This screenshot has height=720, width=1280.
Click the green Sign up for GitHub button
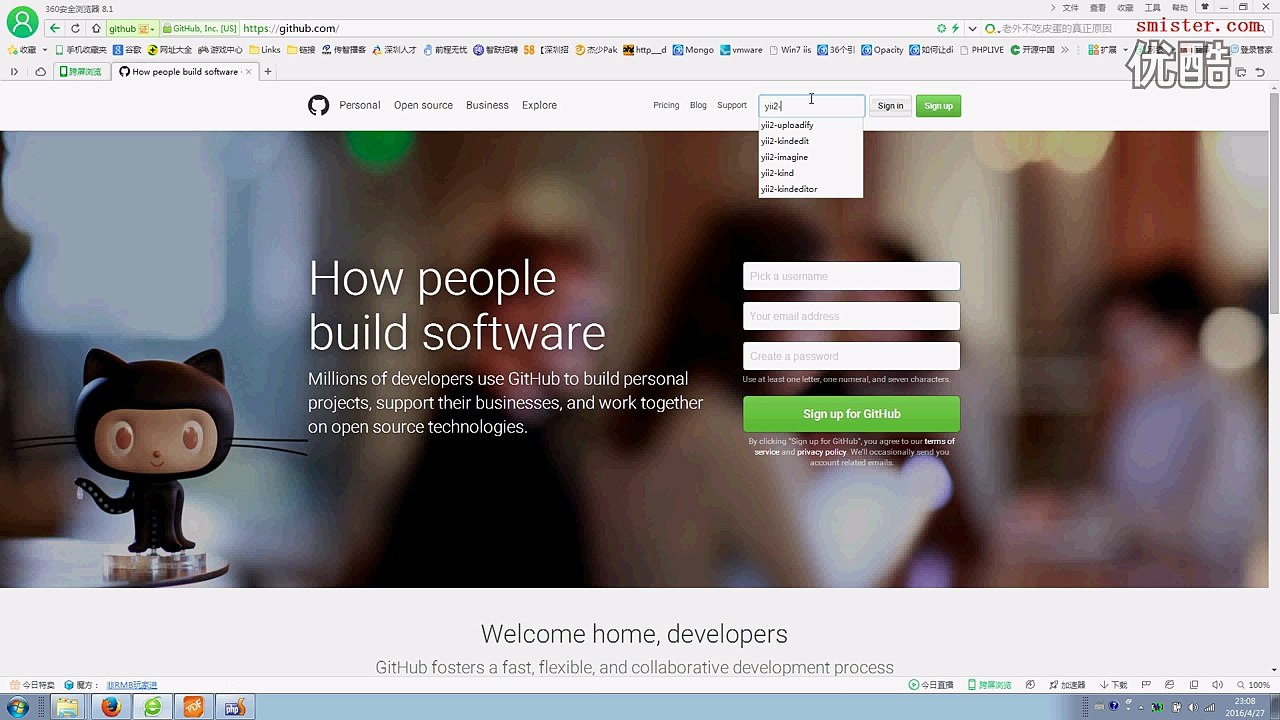851,414
